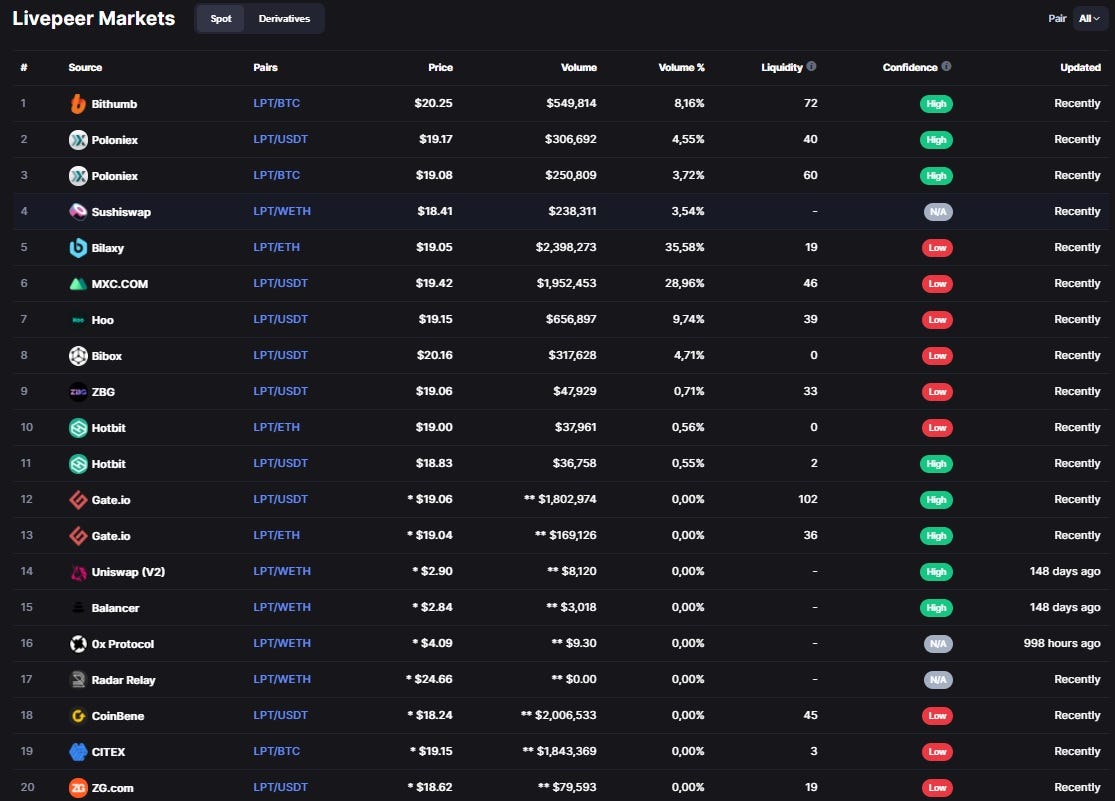Click the Poloniex logo in the LPT/USDT row
This screenshot has height=801, width=1115.
point(78,140)
